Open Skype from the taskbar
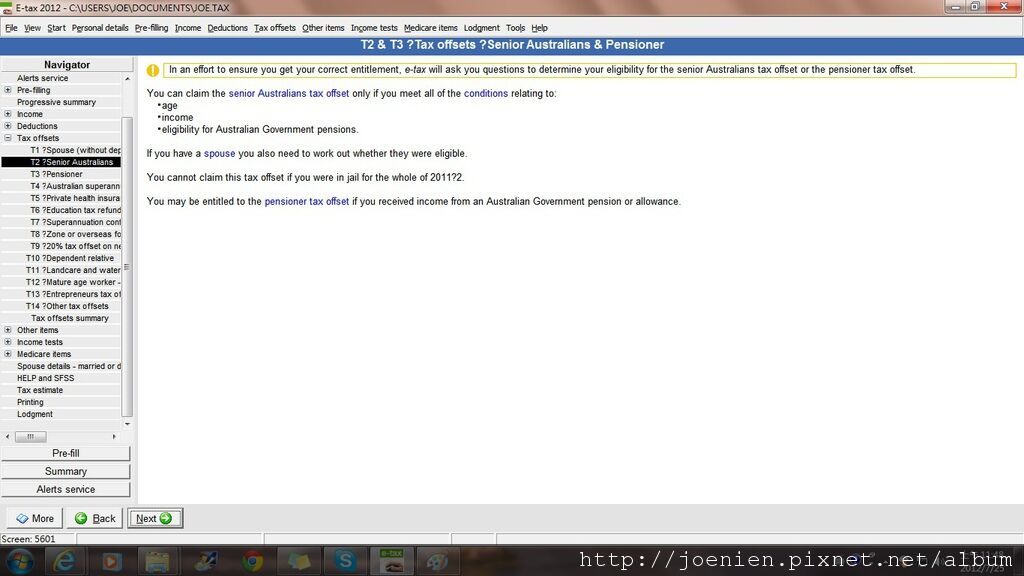Image resolution: width=1024 pixels, height=576 pixels. (344, 560)
